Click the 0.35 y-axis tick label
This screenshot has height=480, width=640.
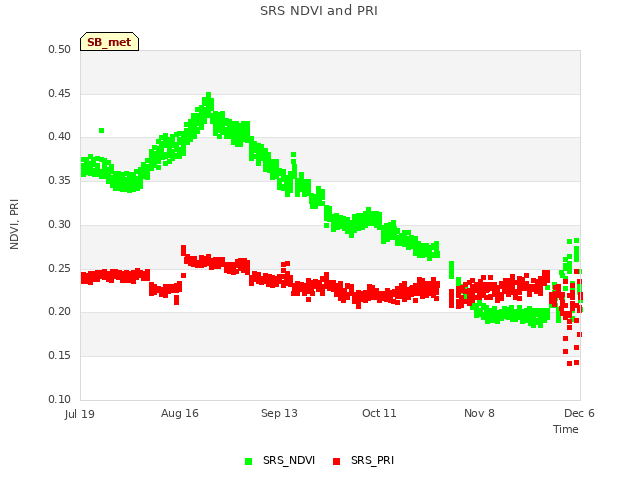tap(59, 180)
